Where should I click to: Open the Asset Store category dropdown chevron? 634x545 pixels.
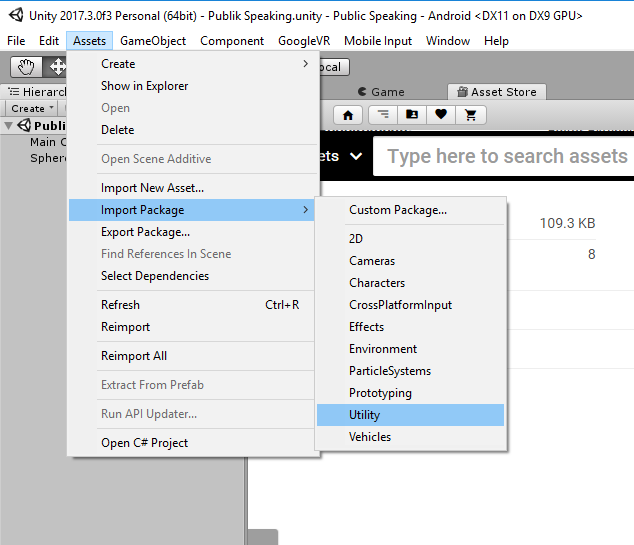(x=356, y=156)
